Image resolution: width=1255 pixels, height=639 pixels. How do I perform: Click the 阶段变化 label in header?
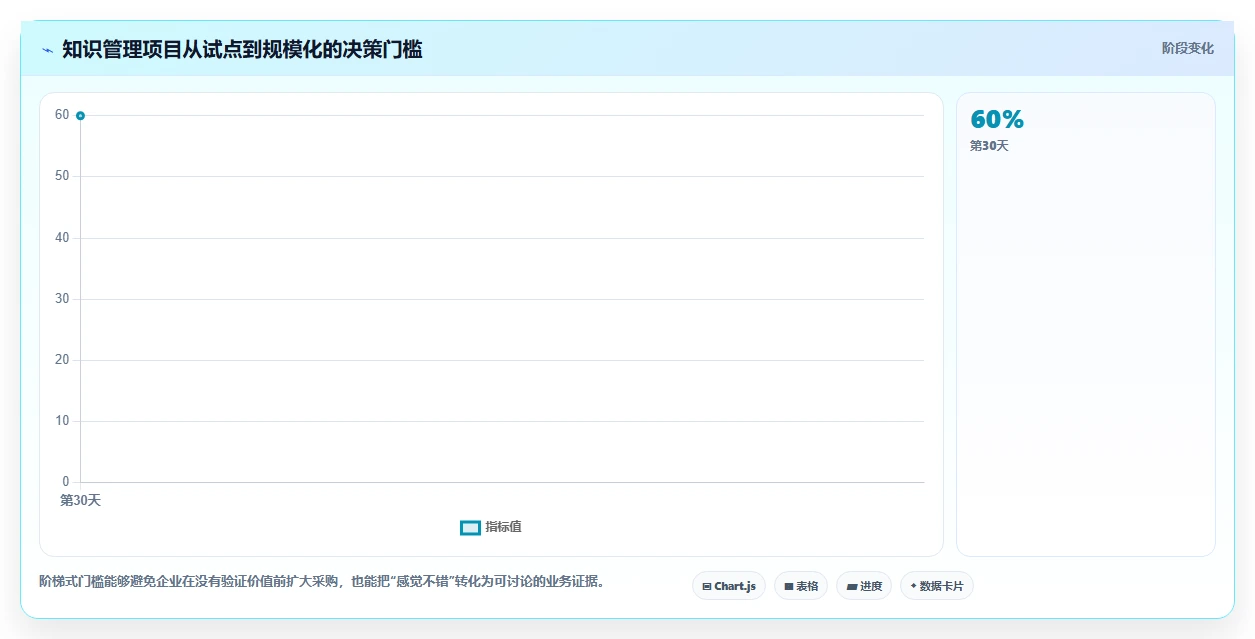click(1188, 48)
